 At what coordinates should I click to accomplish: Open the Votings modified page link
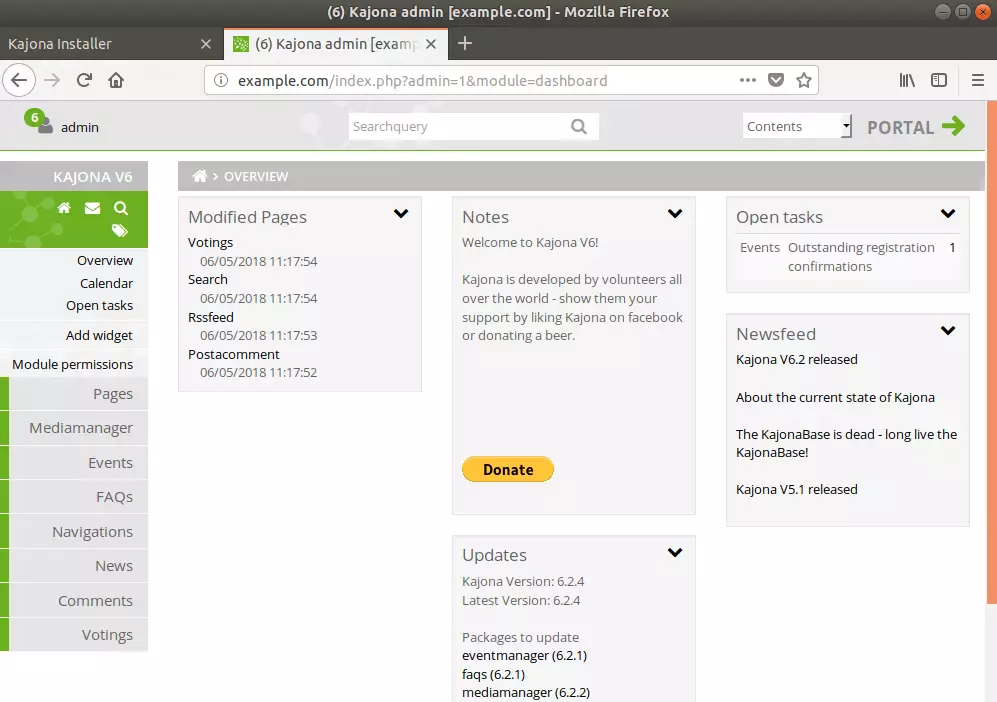click(x=210, y=242)
